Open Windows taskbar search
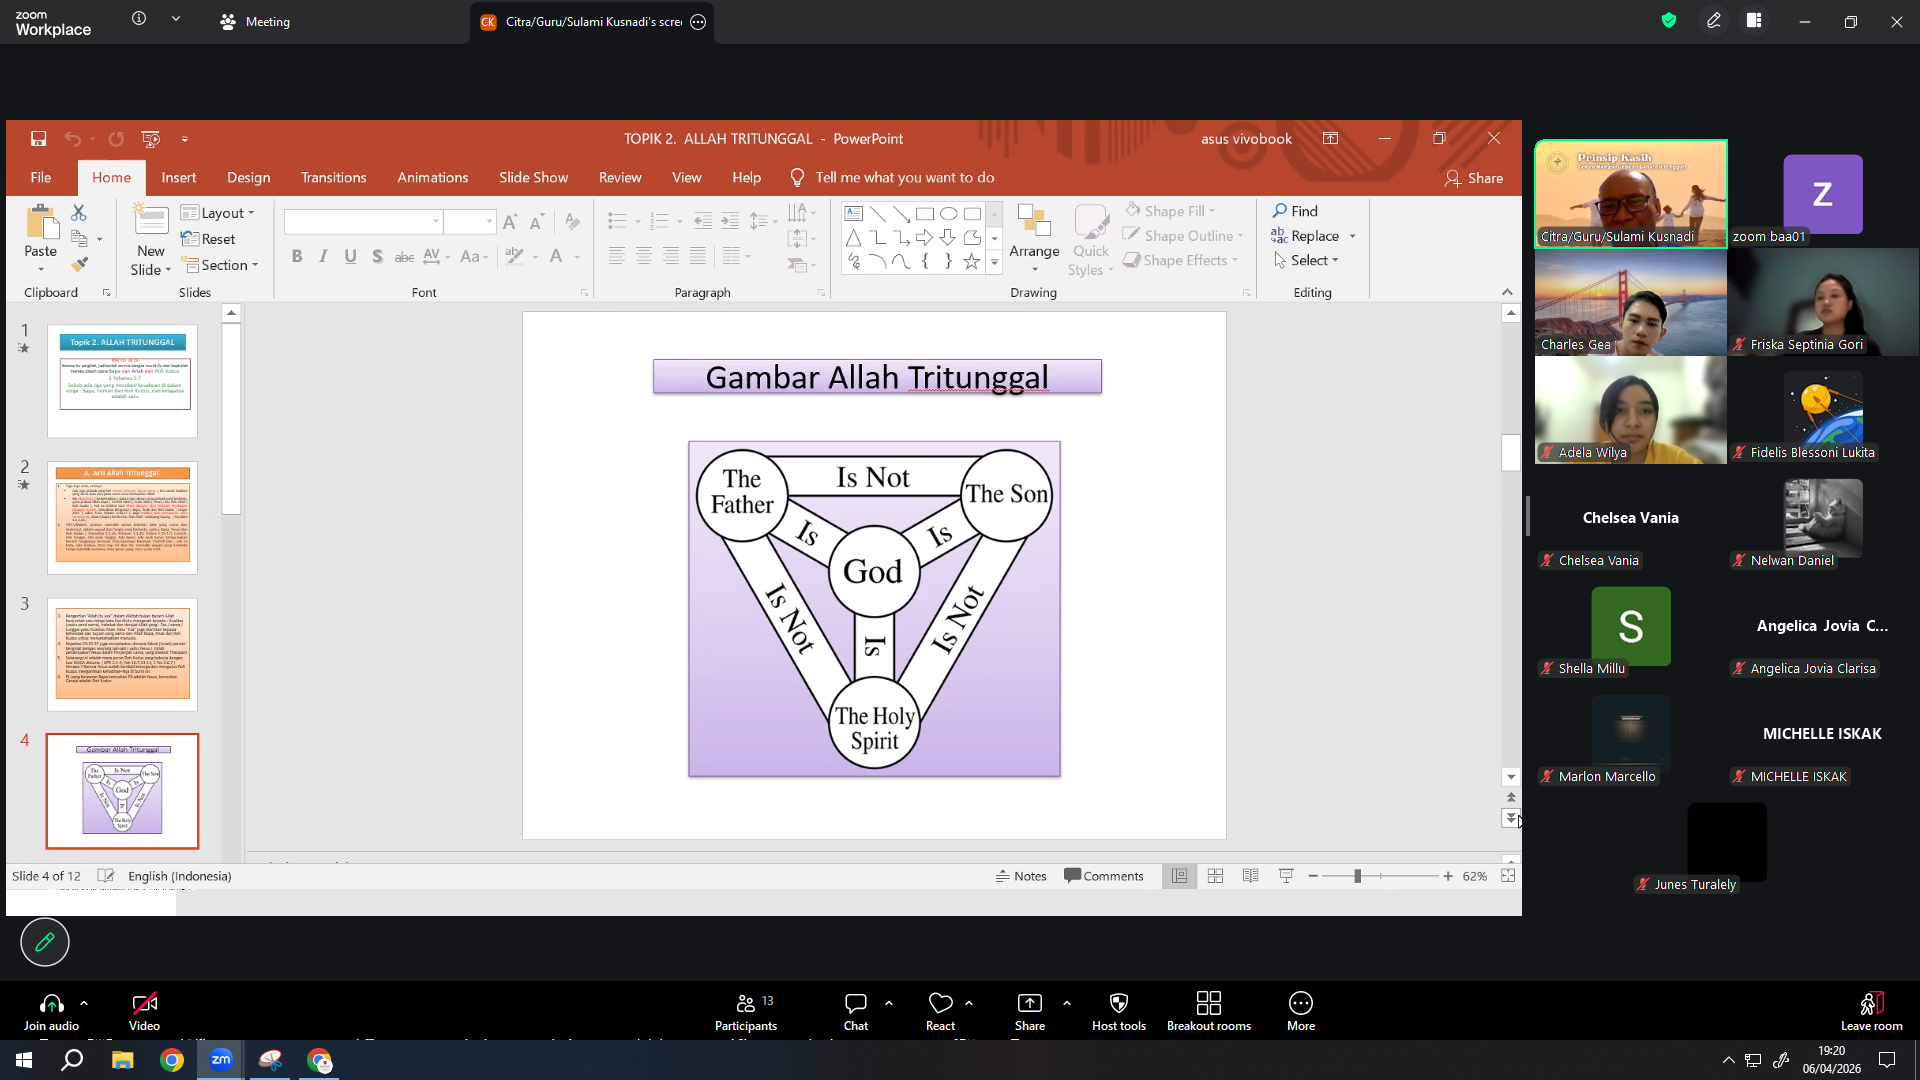The image size is (1920, 1080). pos(72,1060)
